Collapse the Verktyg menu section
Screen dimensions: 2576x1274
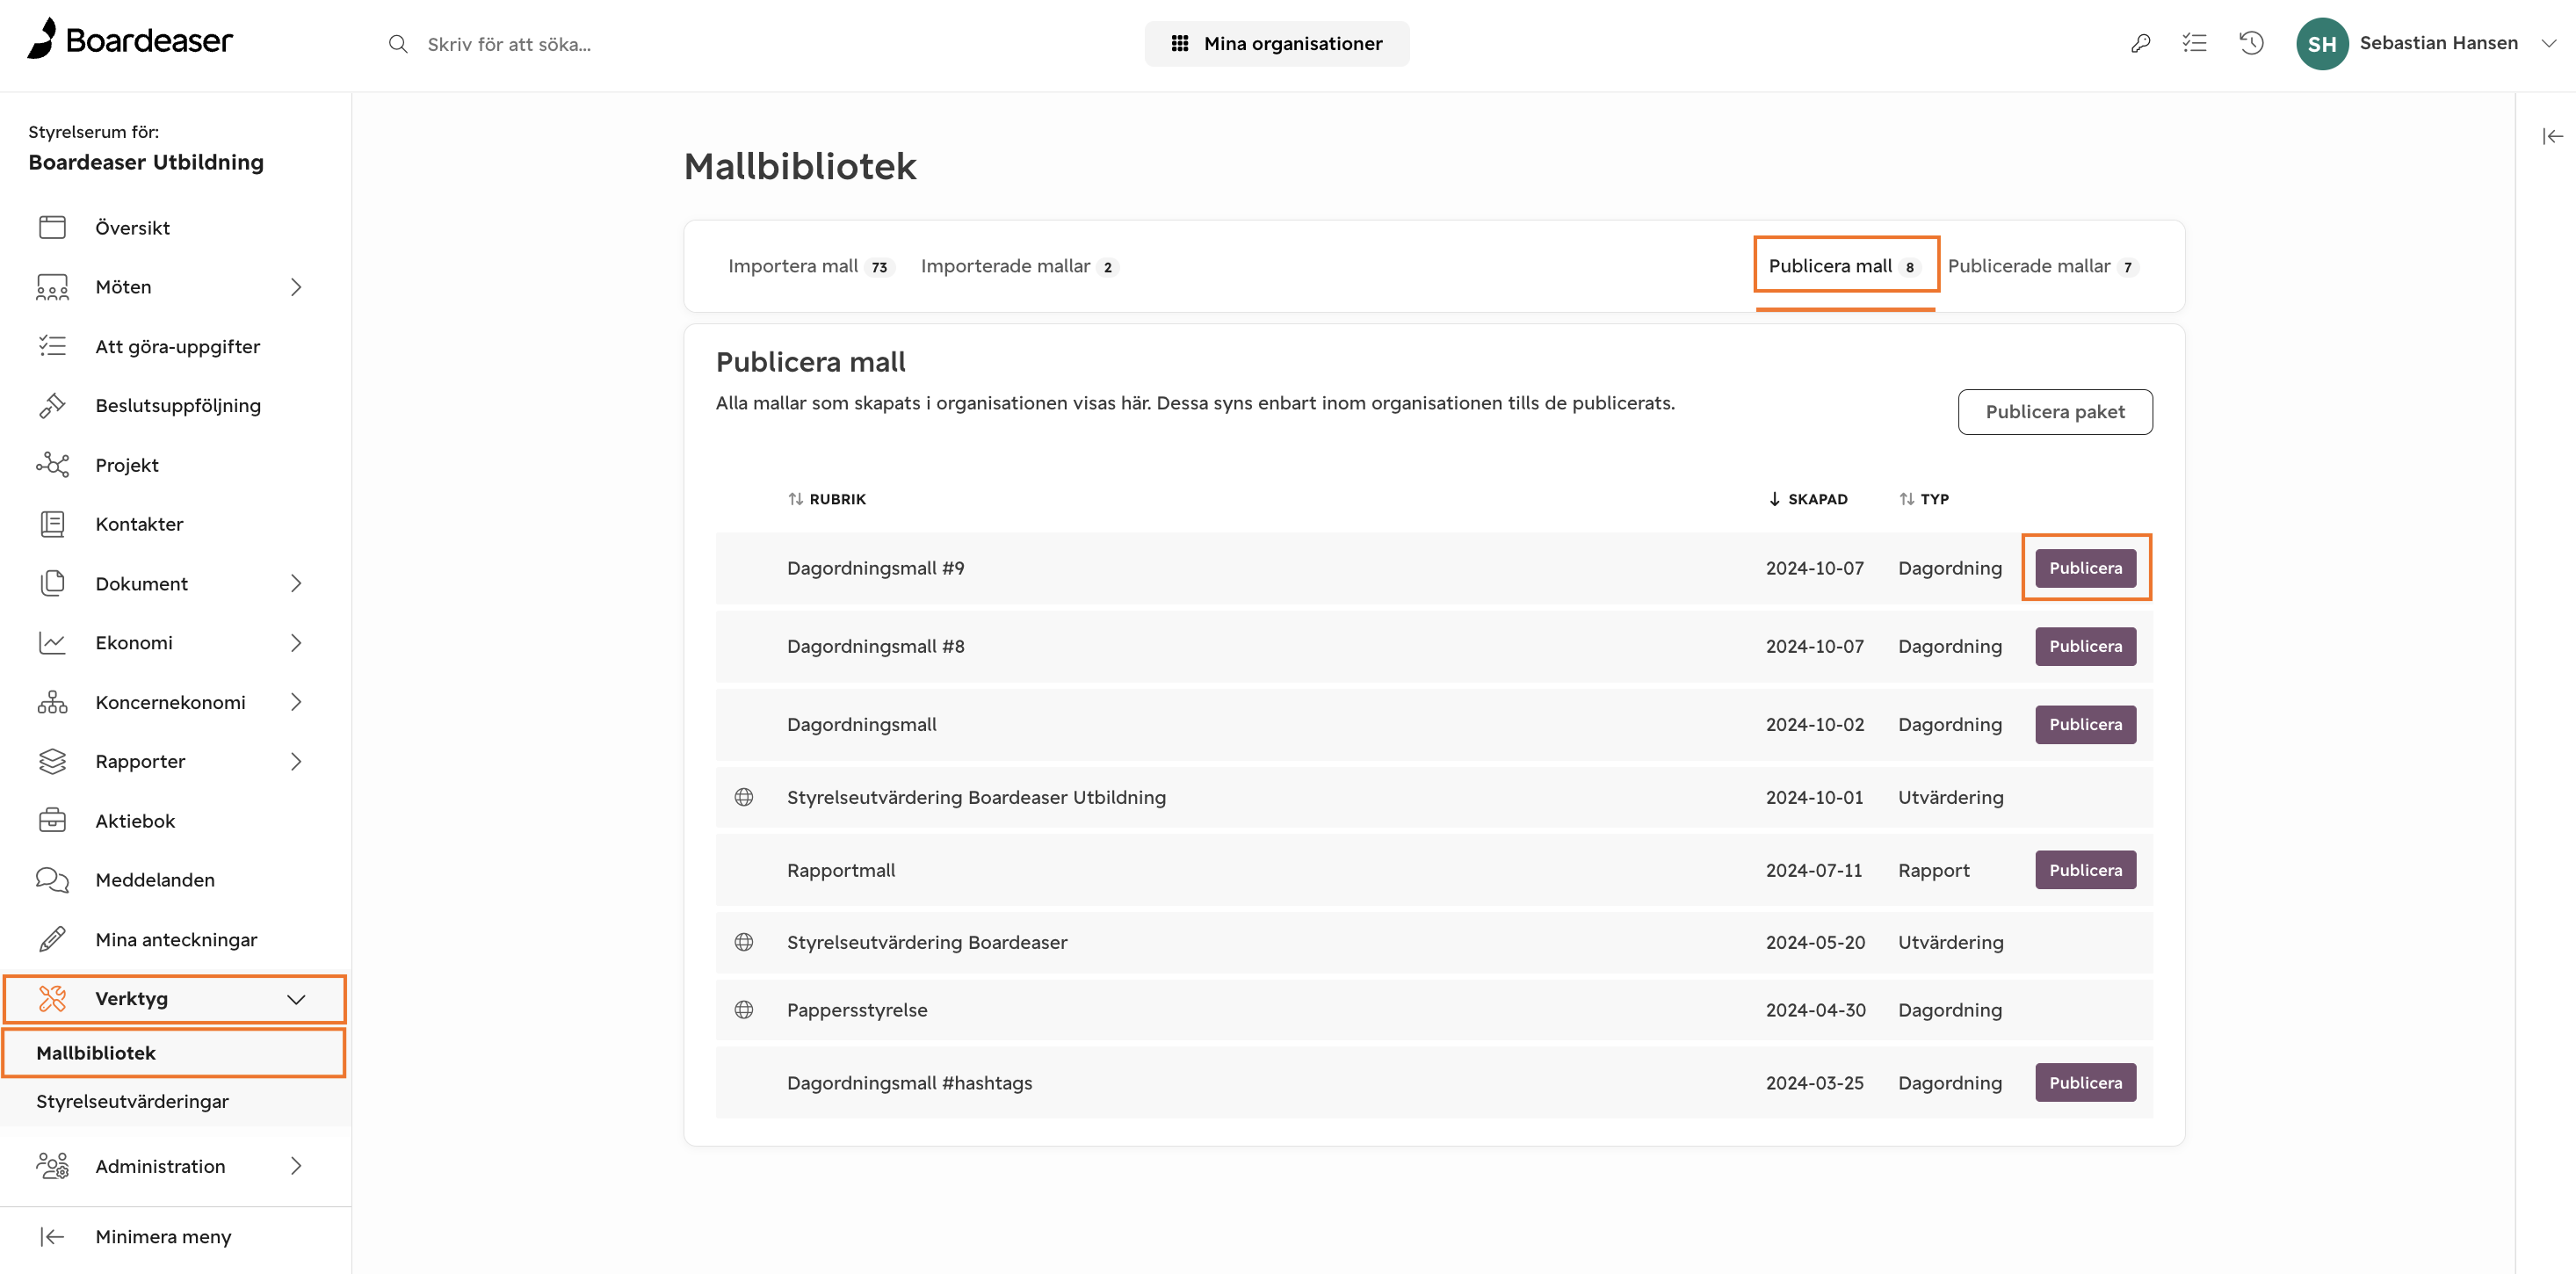[296, 999]
